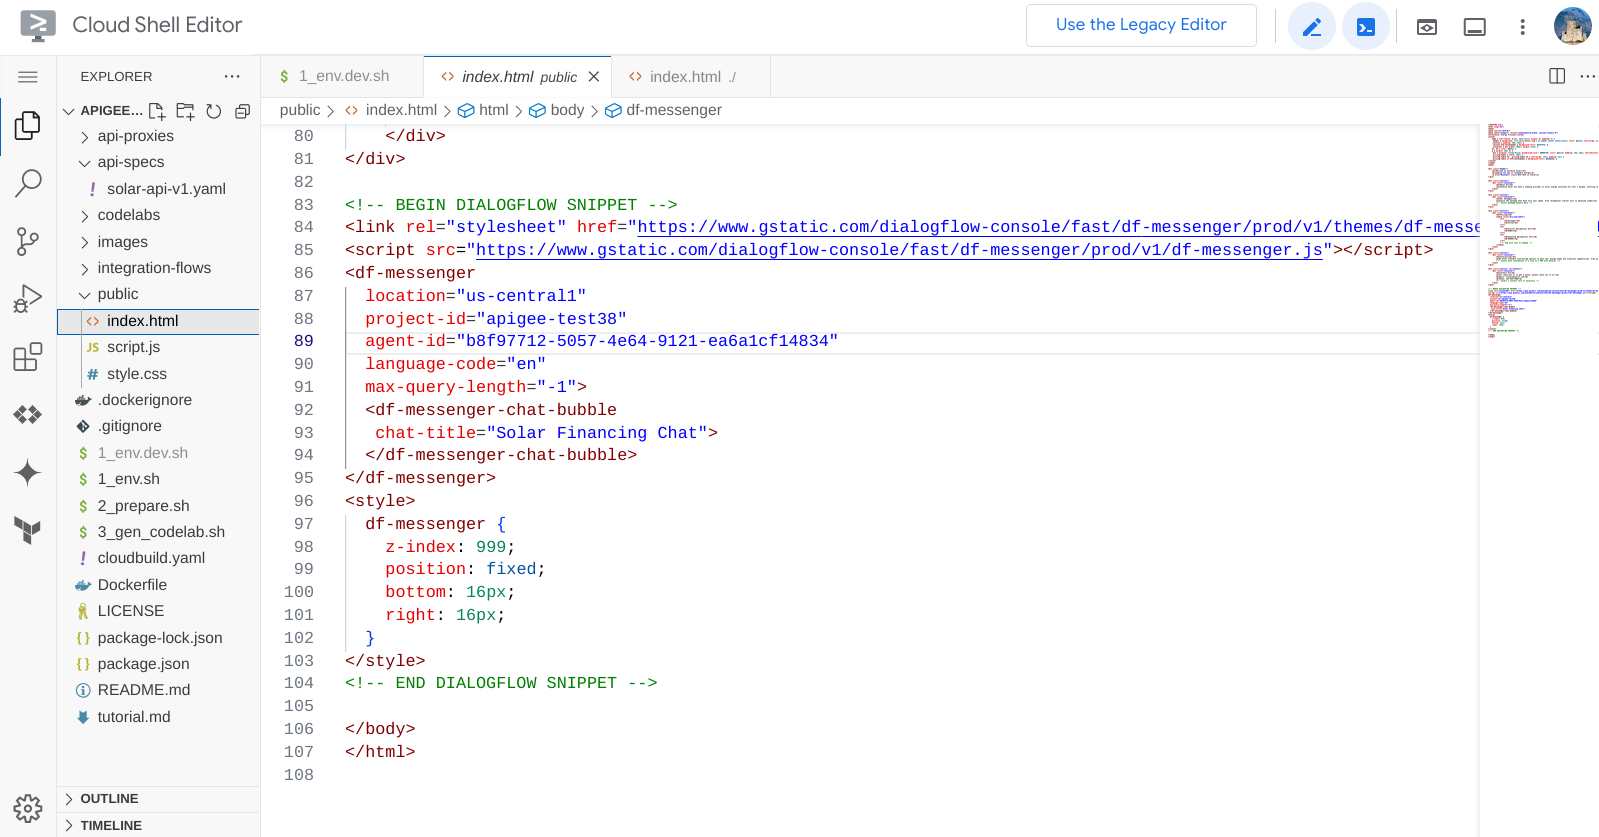Open solar-api-v1.yaml file

166,189
